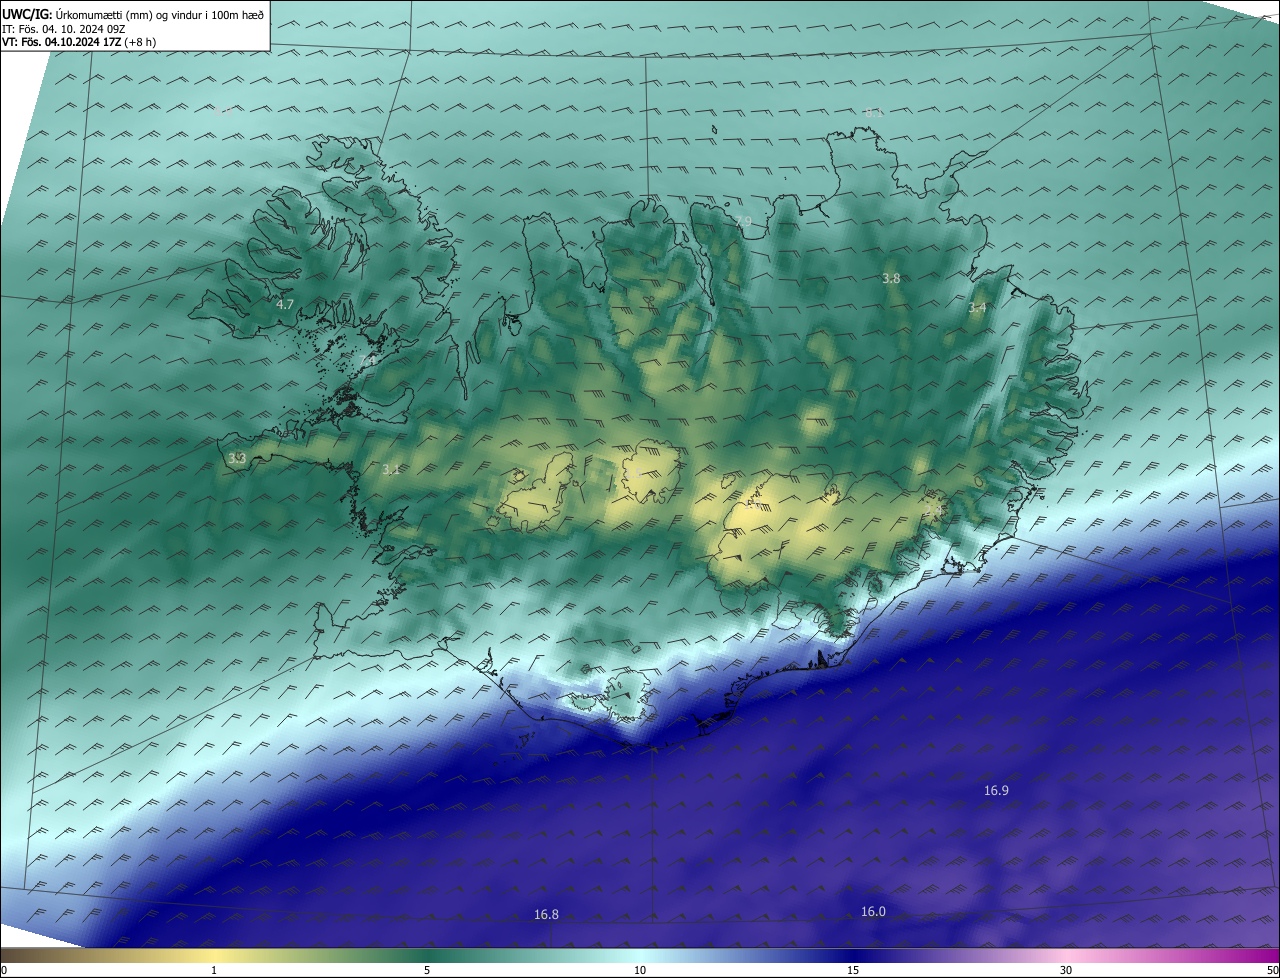The image size is (1280, 978).
Task: Click the 3.3 value on the western peninsula
Action: coord(237,458)
